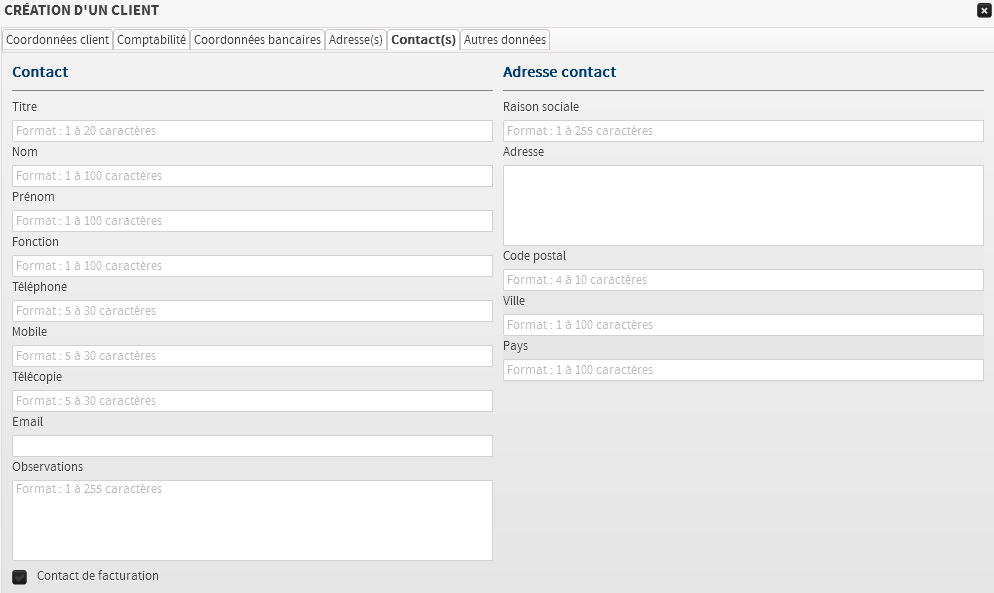994x593 pixels.
Task: Focus the Nom text field
Action: [x=252, y=176]
